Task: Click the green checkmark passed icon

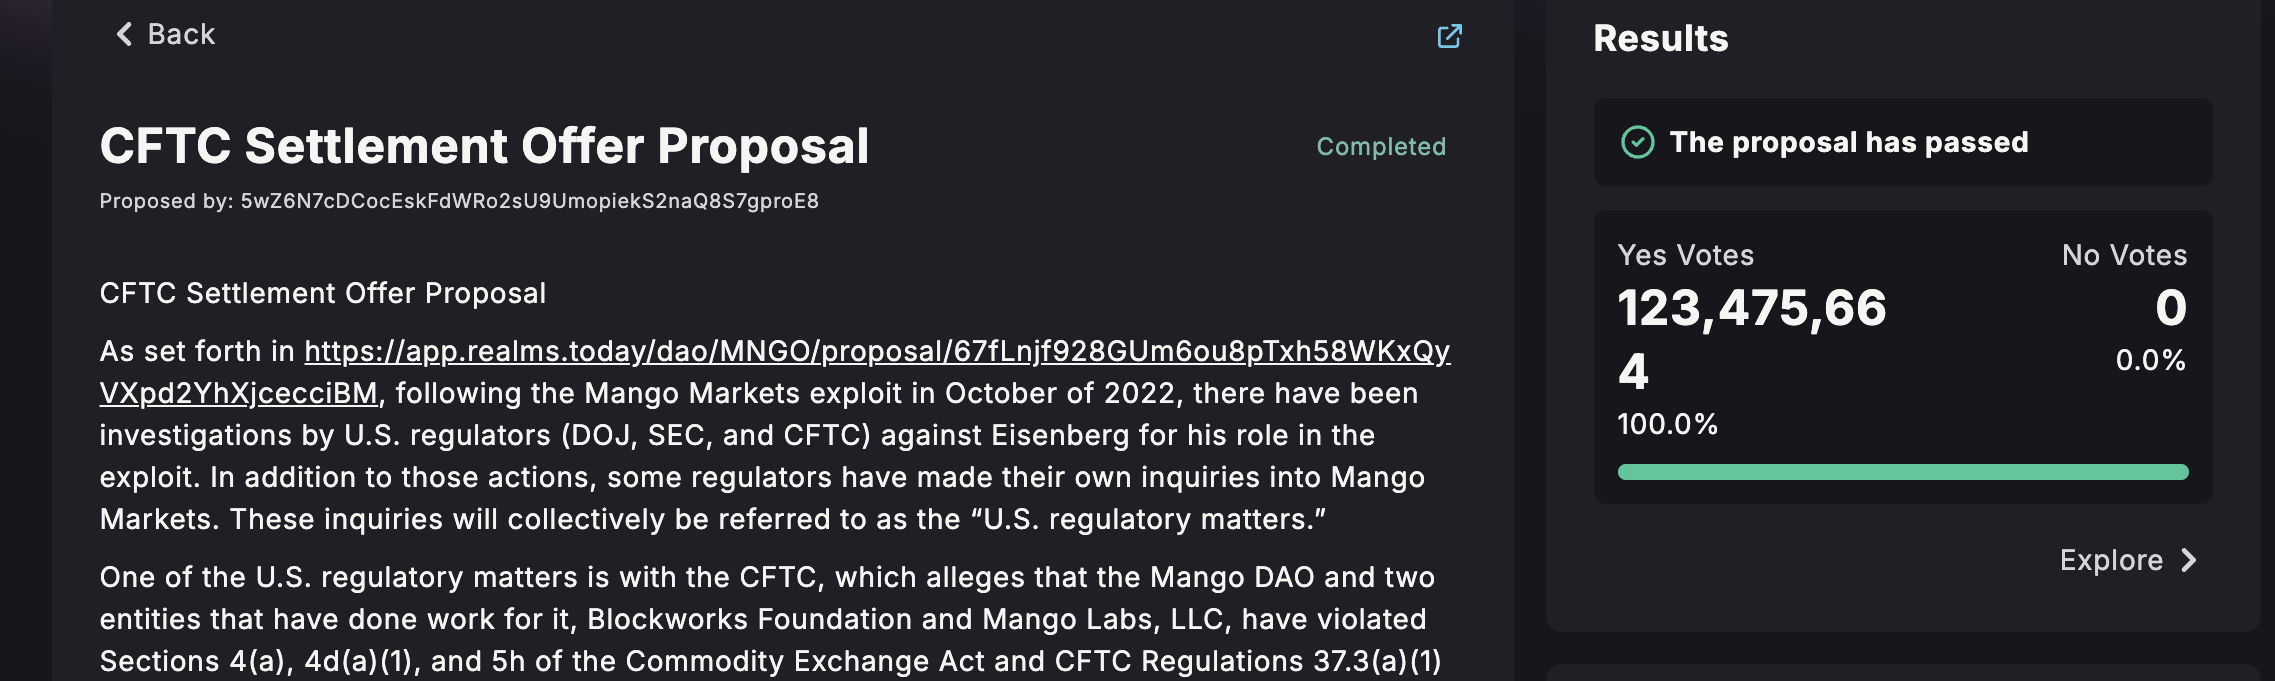Action: coord(1637,143)
